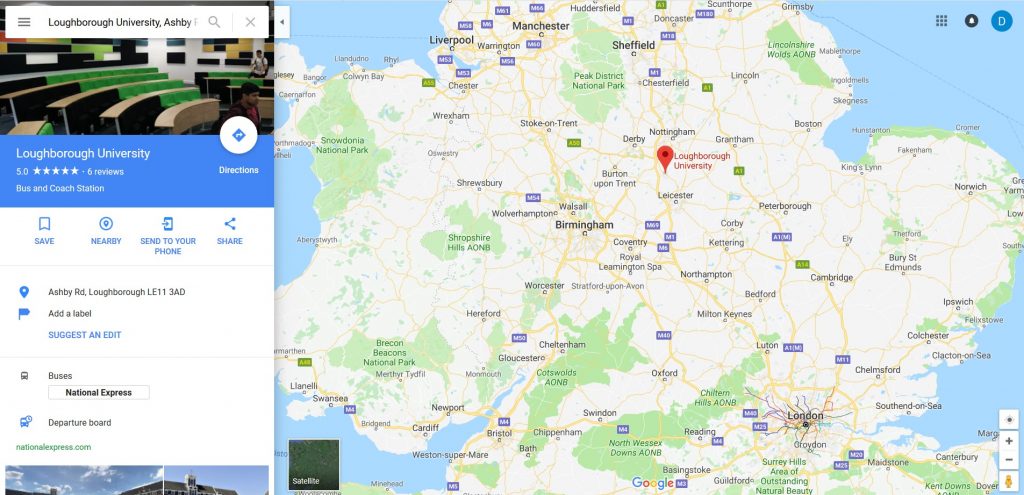The image size is (1024, 495).
Task: Clear the search with the X icon
Action: (250, 22)
